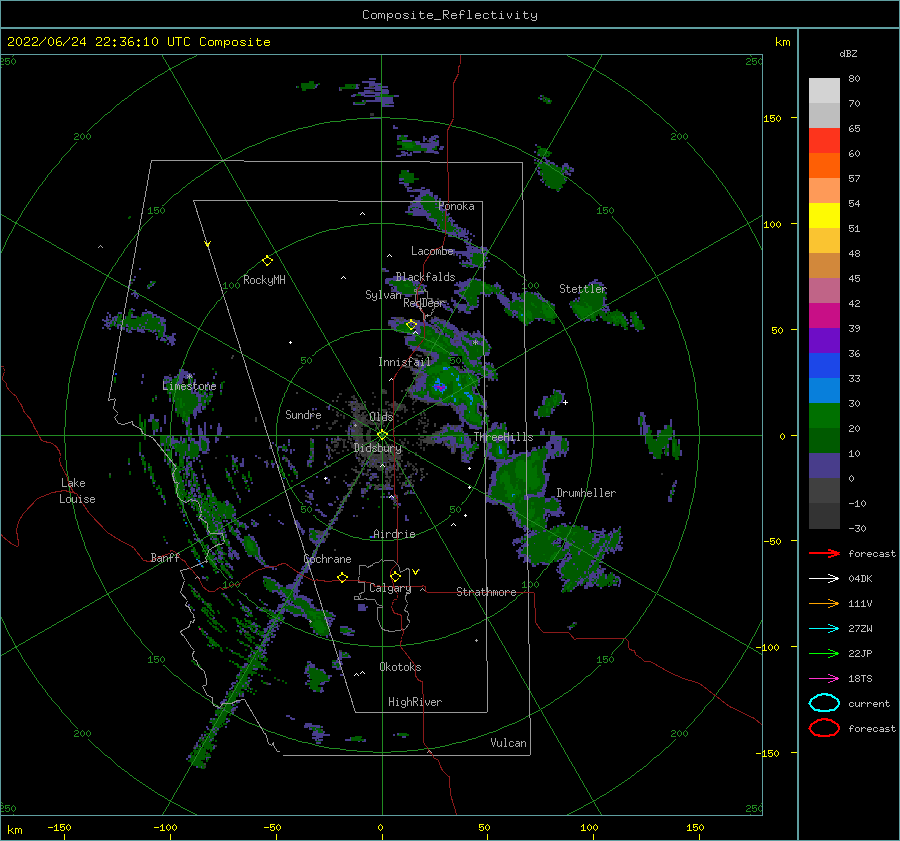Click the cyan current ellipse legend icon
The width and height of the screenshot is (900, 841).
click(824, 703)
